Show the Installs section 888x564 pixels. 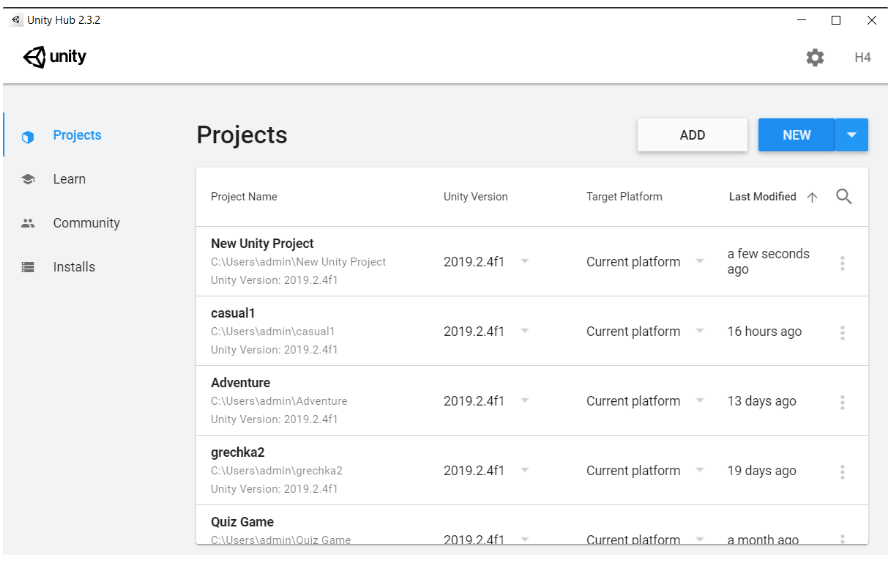[x=74, y=267]
